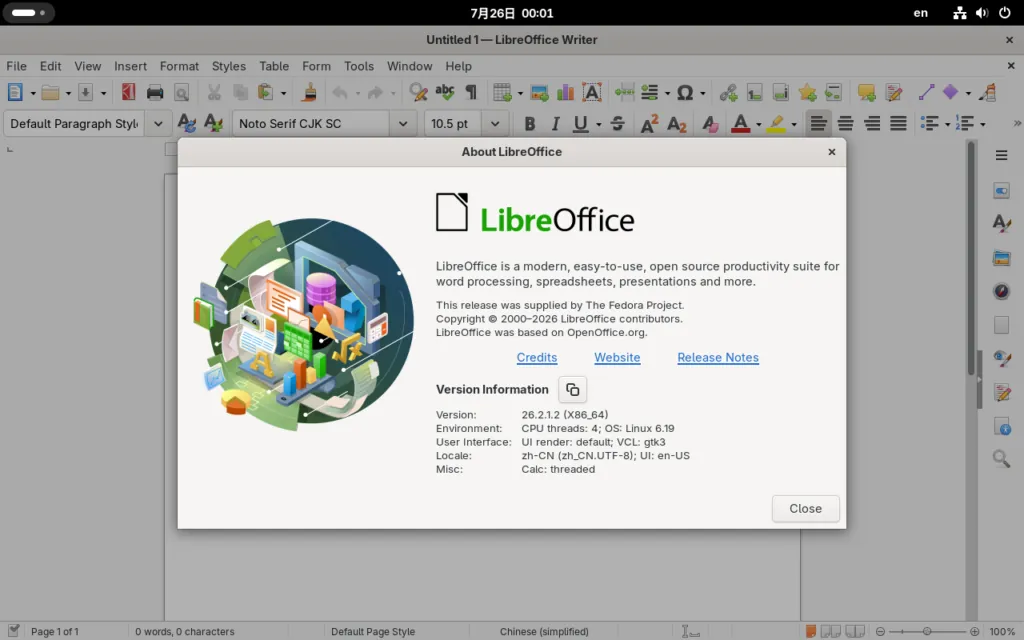1024x640 pixels.
Task: Expand the font name dropdown
Action: [x=403, y=123]
